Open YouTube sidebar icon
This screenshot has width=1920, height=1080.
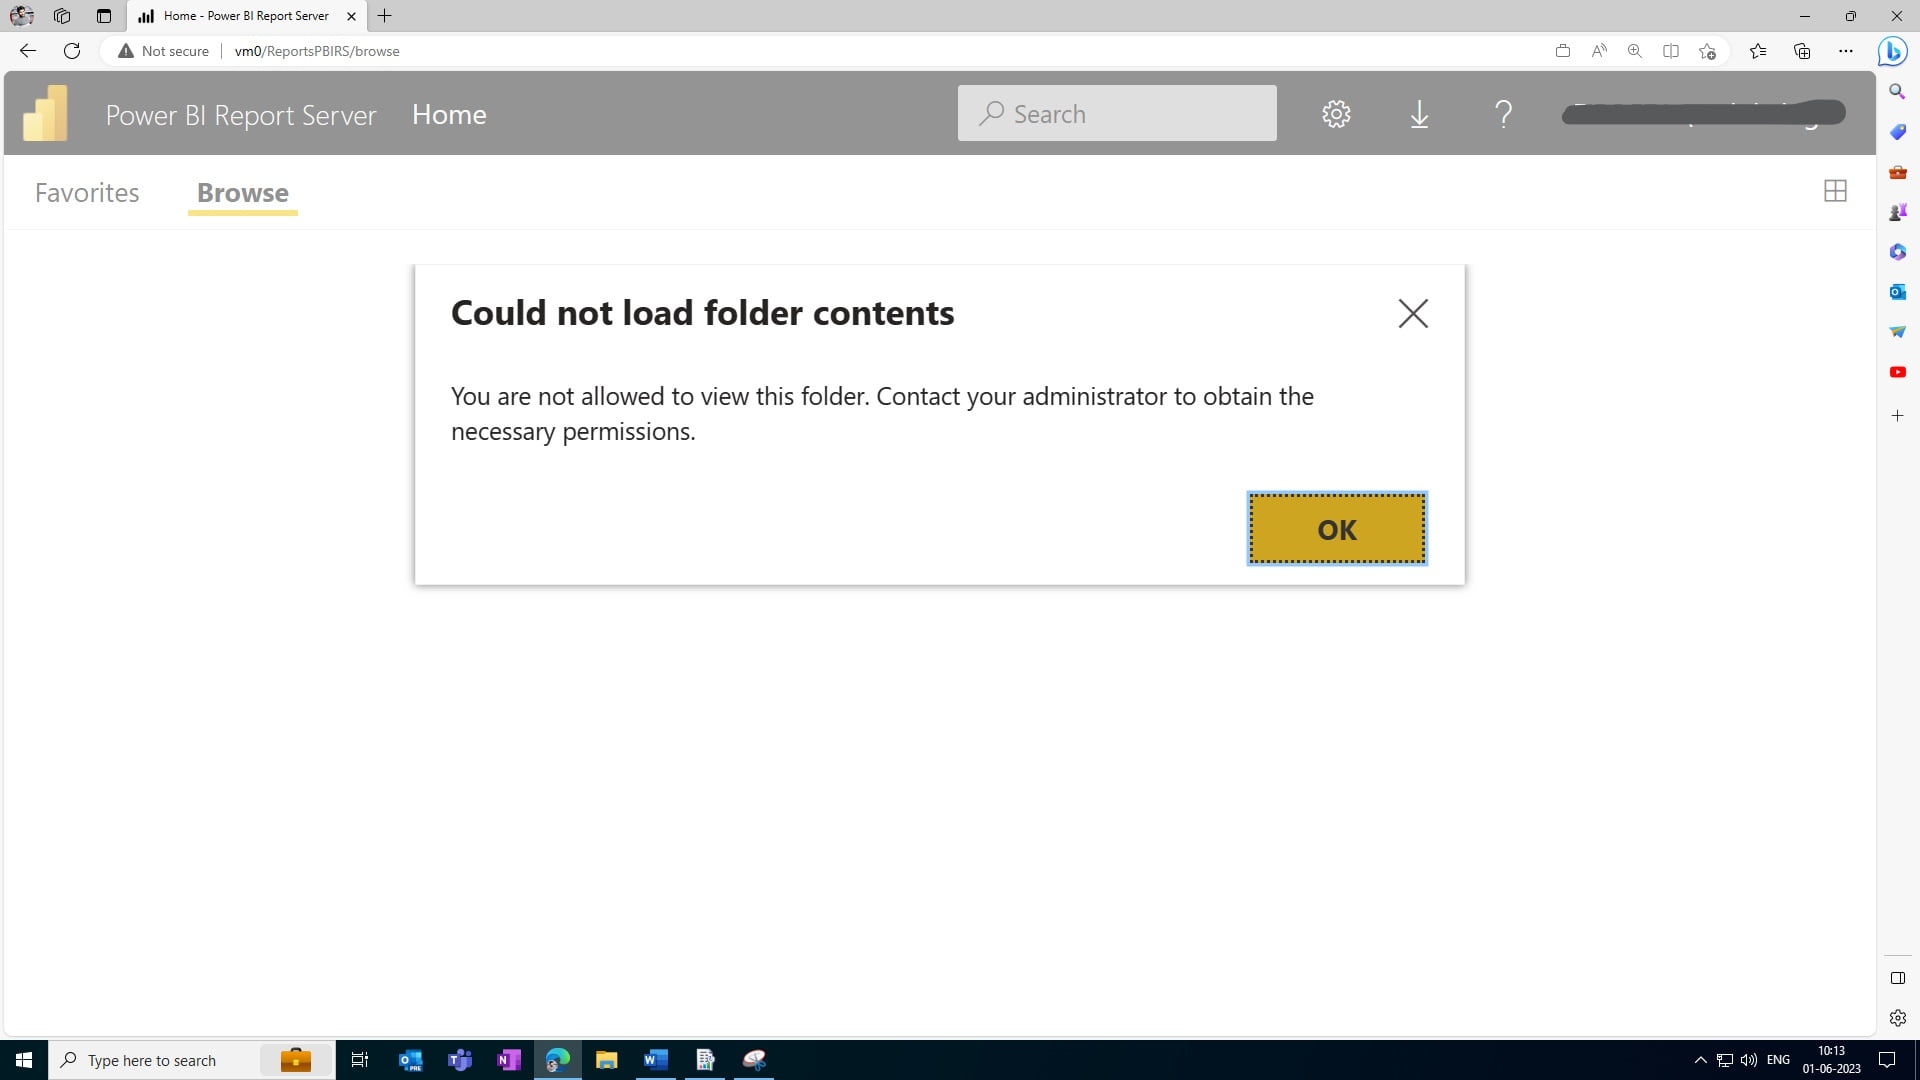coord(1897,372)
